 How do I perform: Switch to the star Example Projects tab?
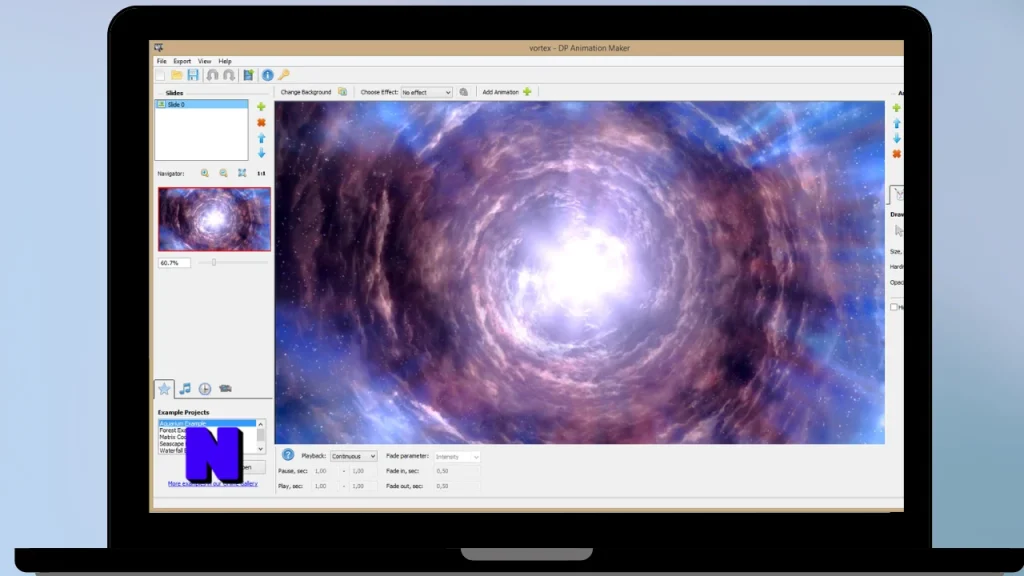tap(164, 389)
